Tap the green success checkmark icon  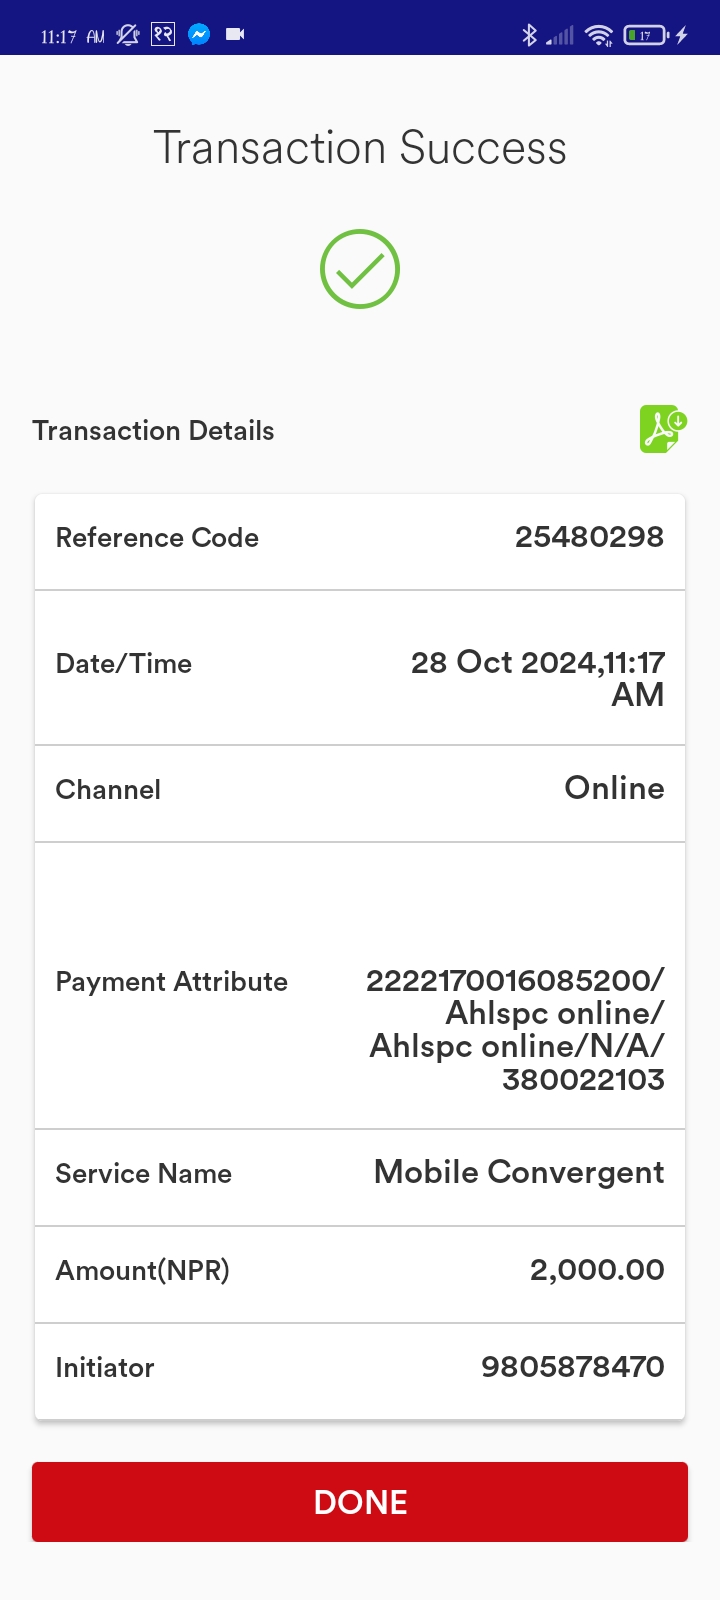click(x=360, y=269)
